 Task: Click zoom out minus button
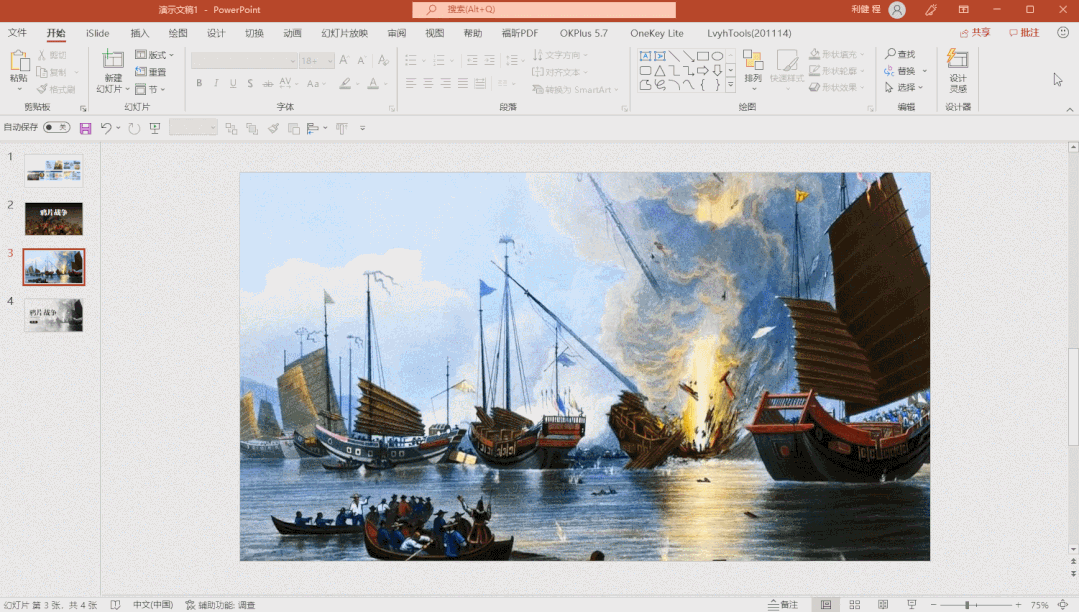point(933,604)
